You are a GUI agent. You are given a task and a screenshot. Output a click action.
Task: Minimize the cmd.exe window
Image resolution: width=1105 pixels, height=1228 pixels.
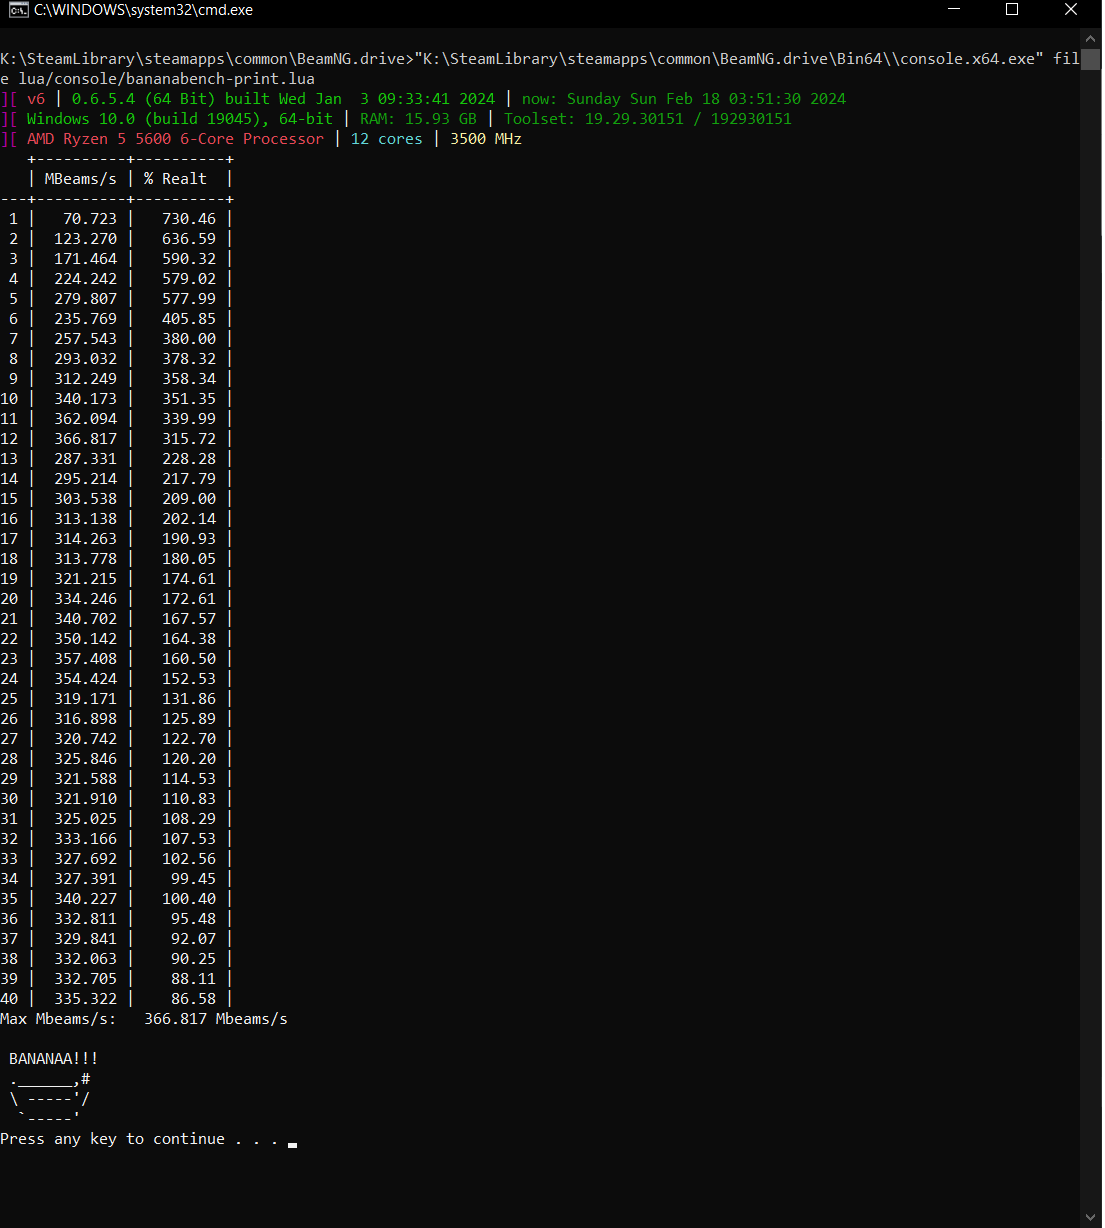coord(953,10)
